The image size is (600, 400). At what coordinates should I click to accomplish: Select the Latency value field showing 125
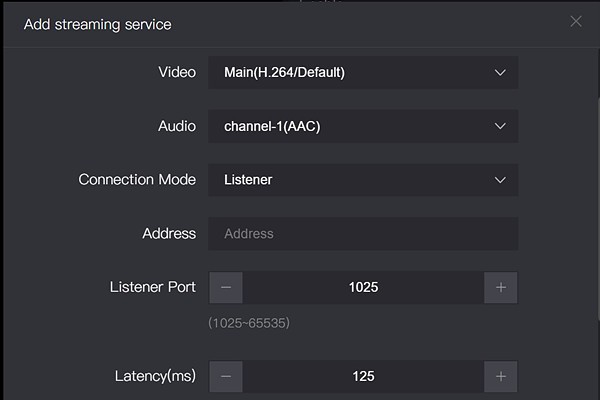pos(363,377)
